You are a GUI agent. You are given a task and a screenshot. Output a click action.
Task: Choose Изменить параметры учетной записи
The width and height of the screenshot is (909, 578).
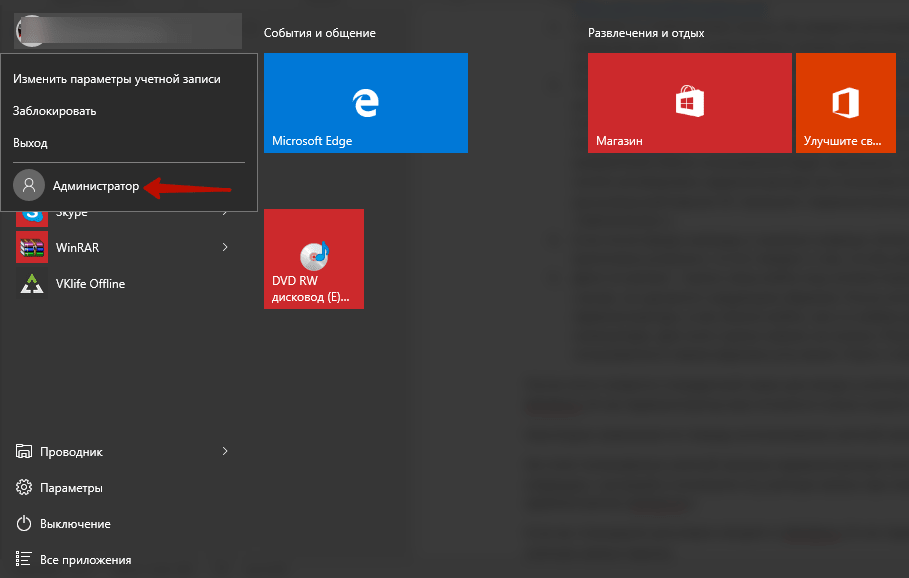coord(117,79)
